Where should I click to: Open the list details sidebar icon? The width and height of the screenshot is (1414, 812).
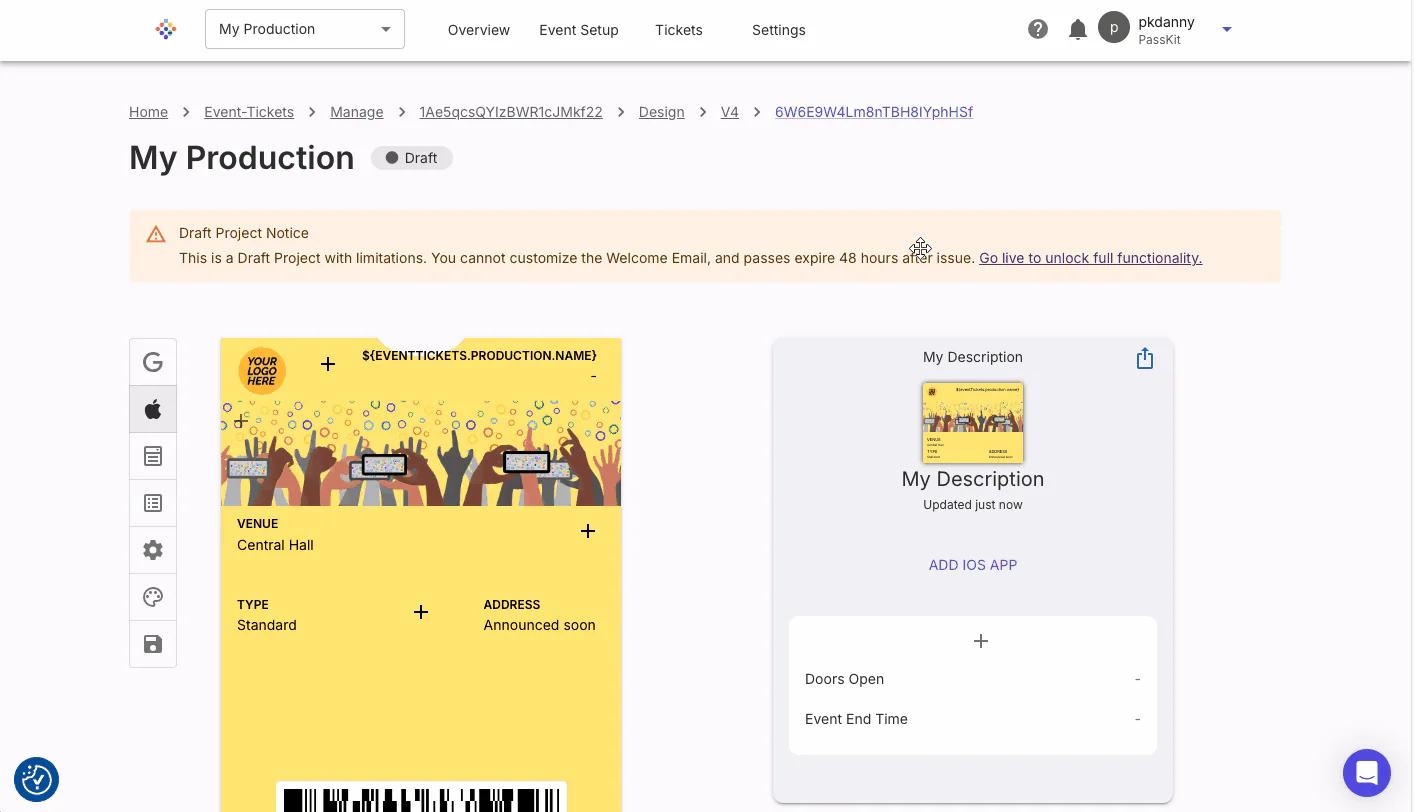point(153,503)
